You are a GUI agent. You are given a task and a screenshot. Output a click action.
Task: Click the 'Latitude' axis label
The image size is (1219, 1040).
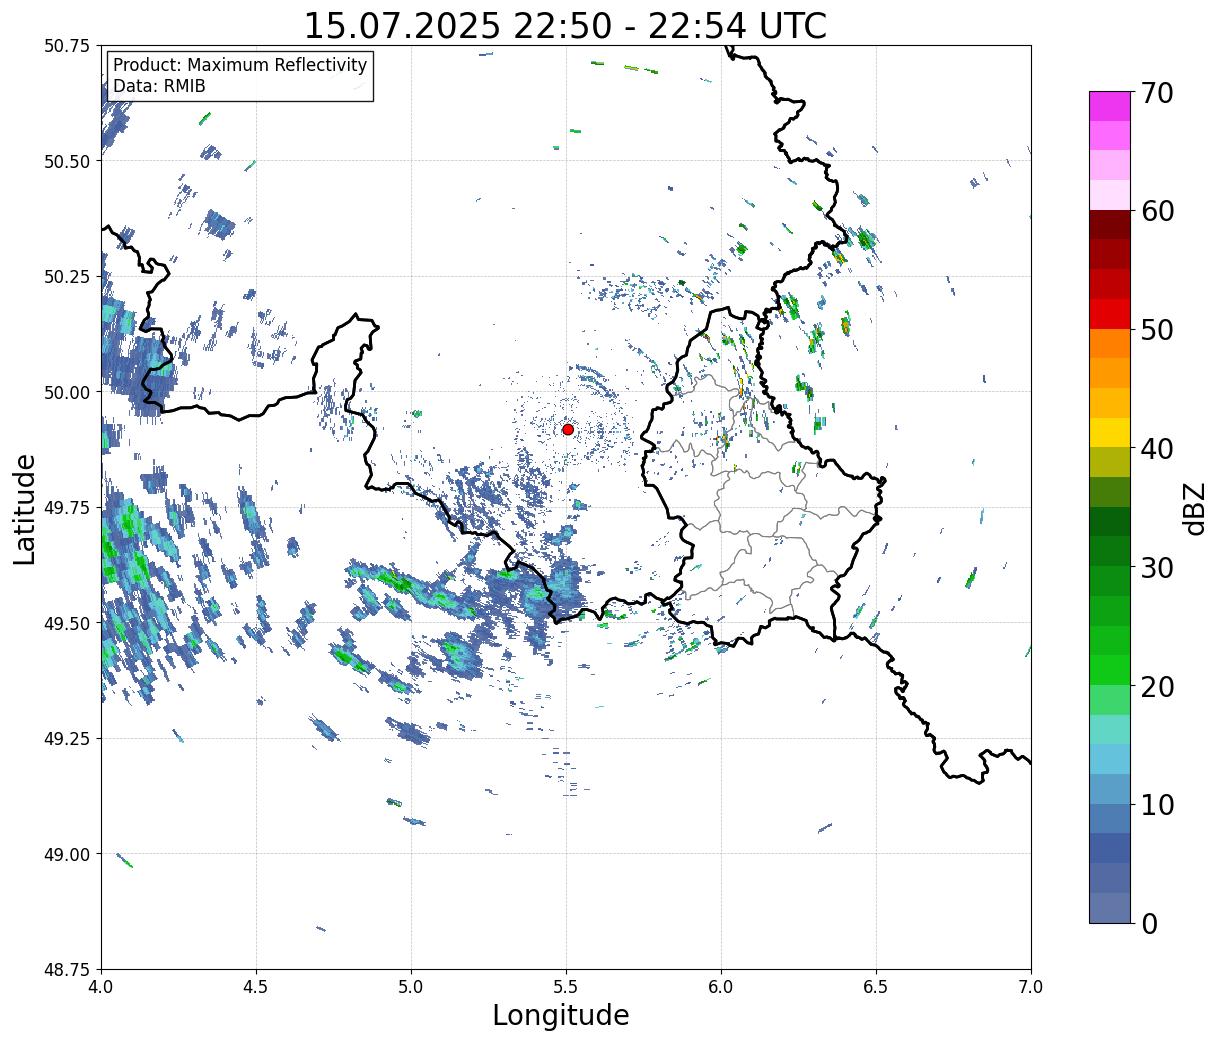25,508
